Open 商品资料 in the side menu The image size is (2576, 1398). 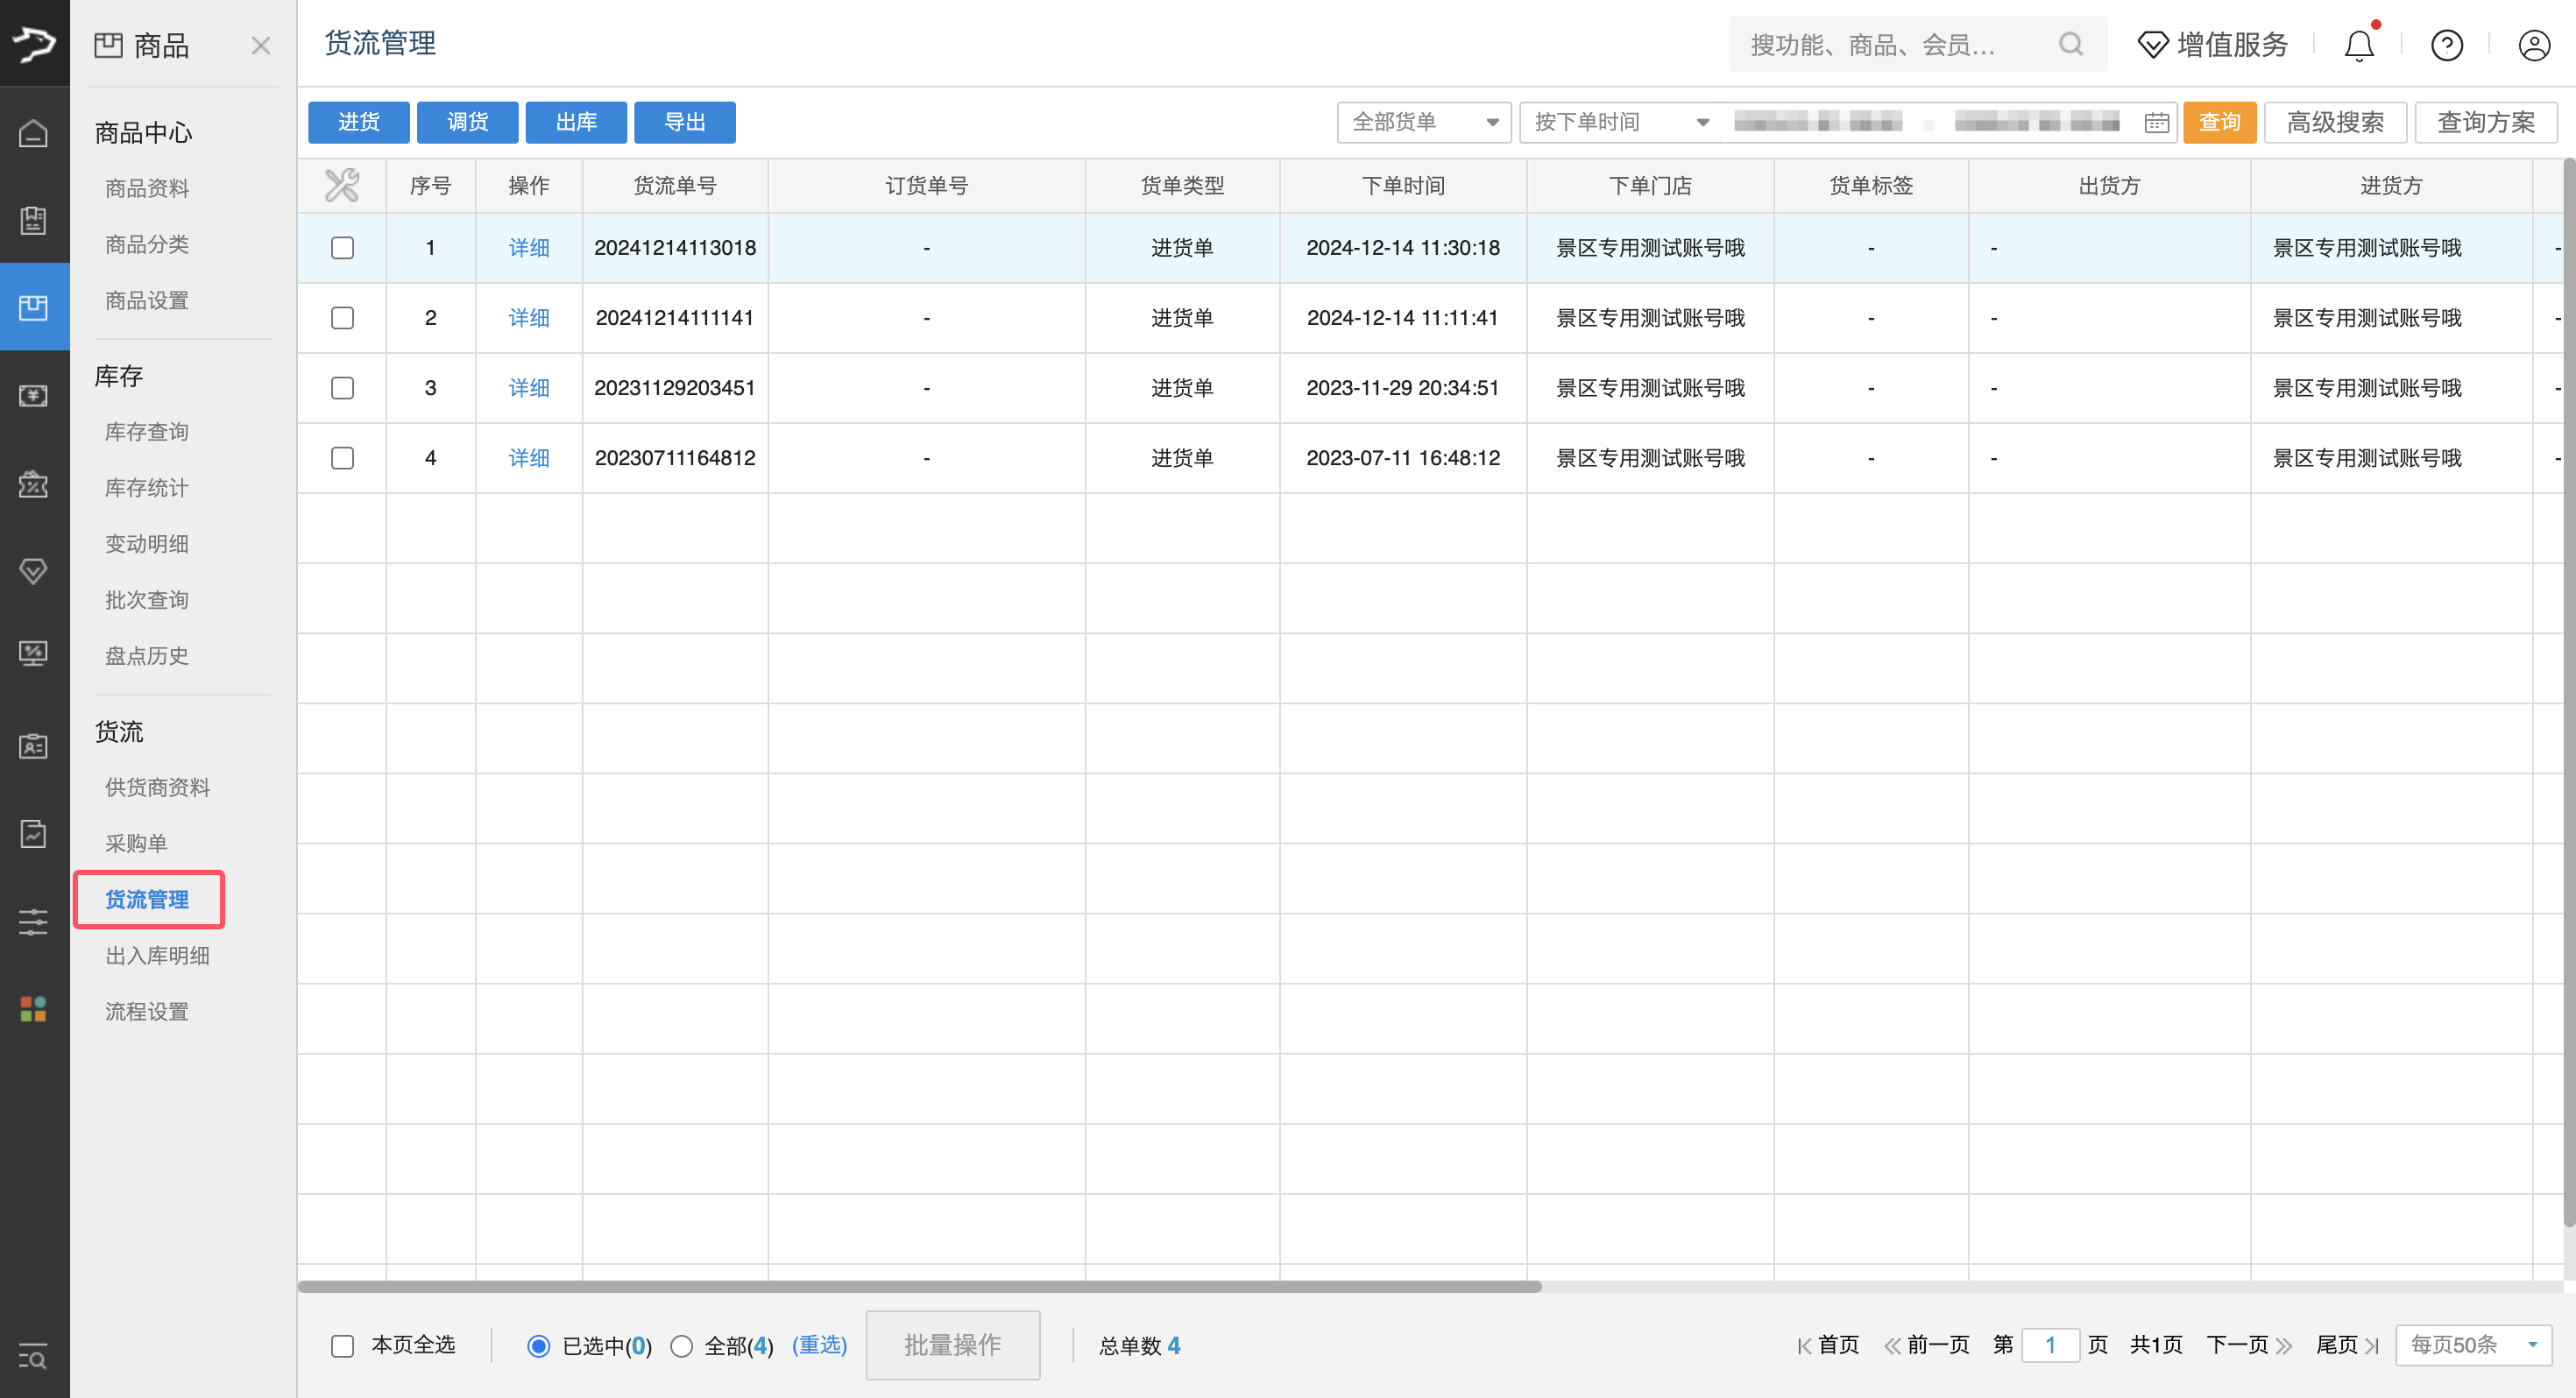(147, 188)
